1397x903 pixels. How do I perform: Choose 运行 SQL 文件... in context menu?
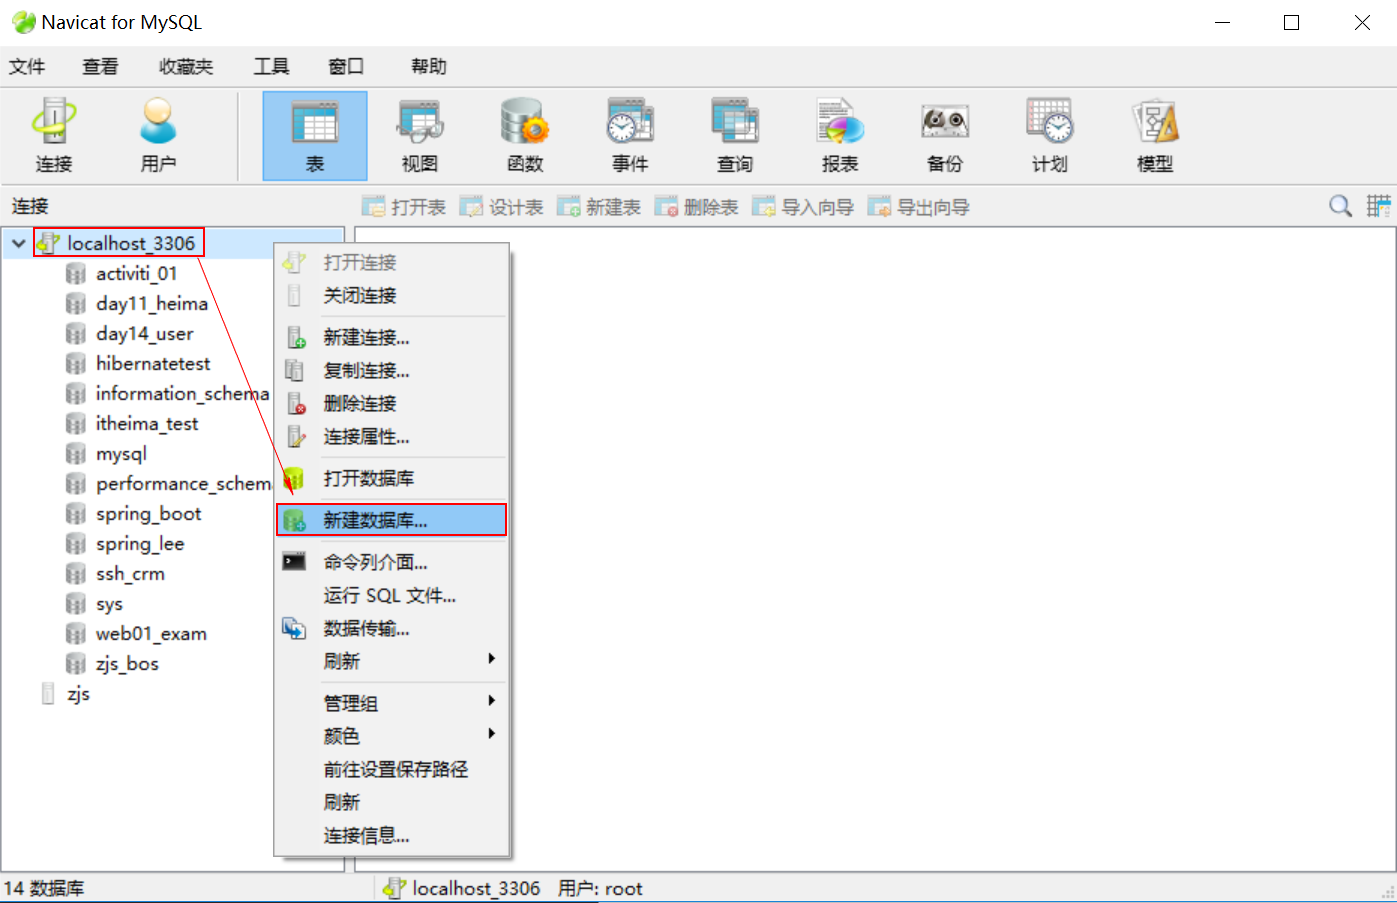tap(392, 595)
